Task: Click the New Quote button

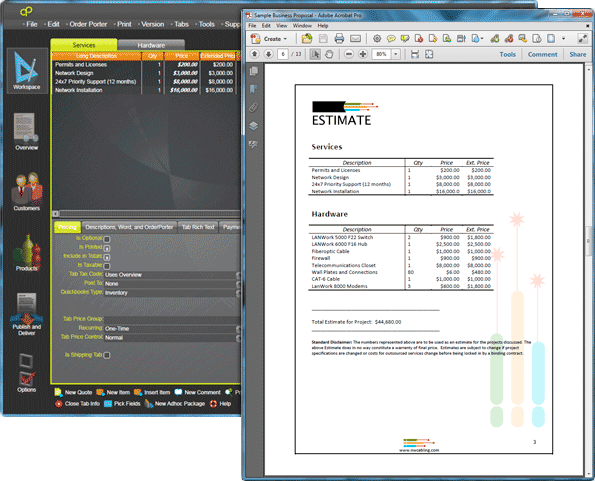Action: pyautogui.click(x=74, y=392)
